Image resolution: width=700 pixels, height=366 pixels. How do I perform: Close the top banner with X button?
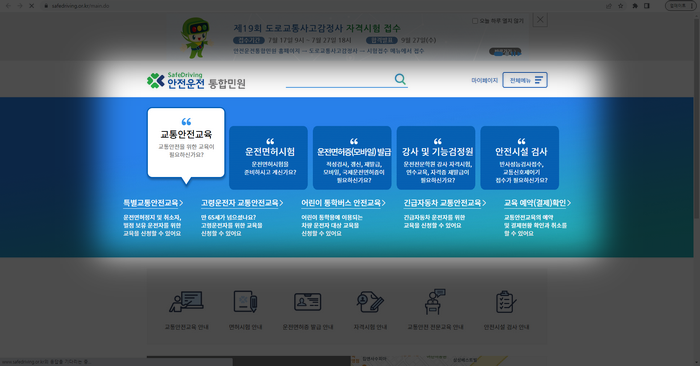coord(540,20)
